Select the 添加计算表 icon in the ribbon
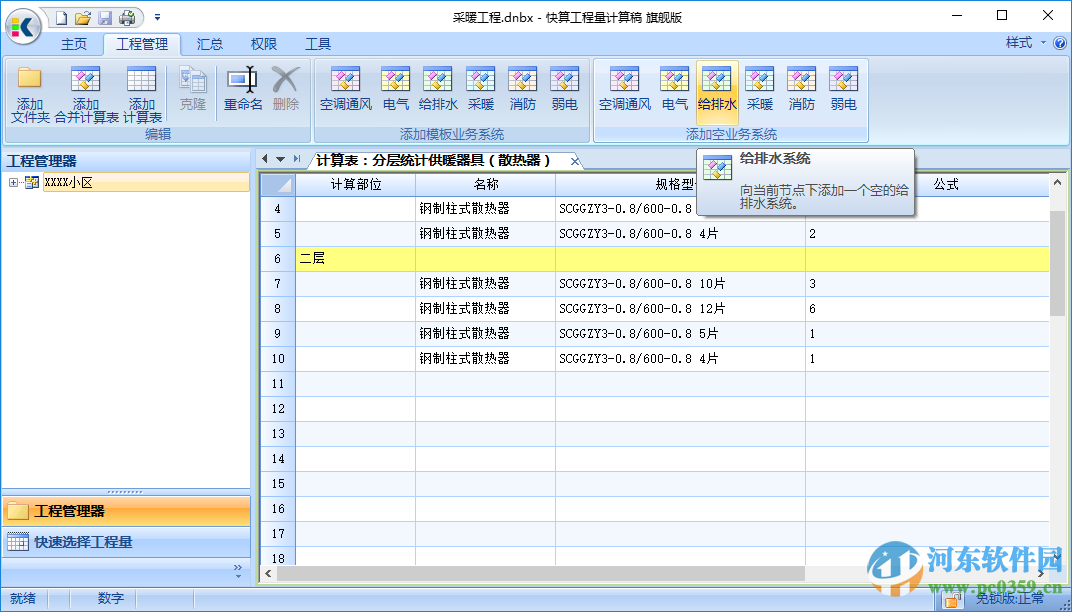Viewport: 1072px width, 612px height. (x=141, y=90)
